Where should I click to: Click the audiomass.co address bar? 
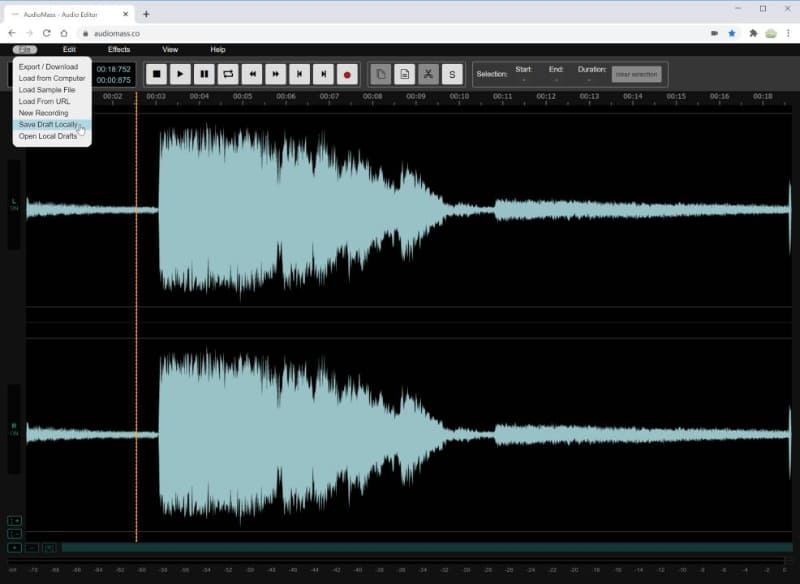tap(393, 33)
